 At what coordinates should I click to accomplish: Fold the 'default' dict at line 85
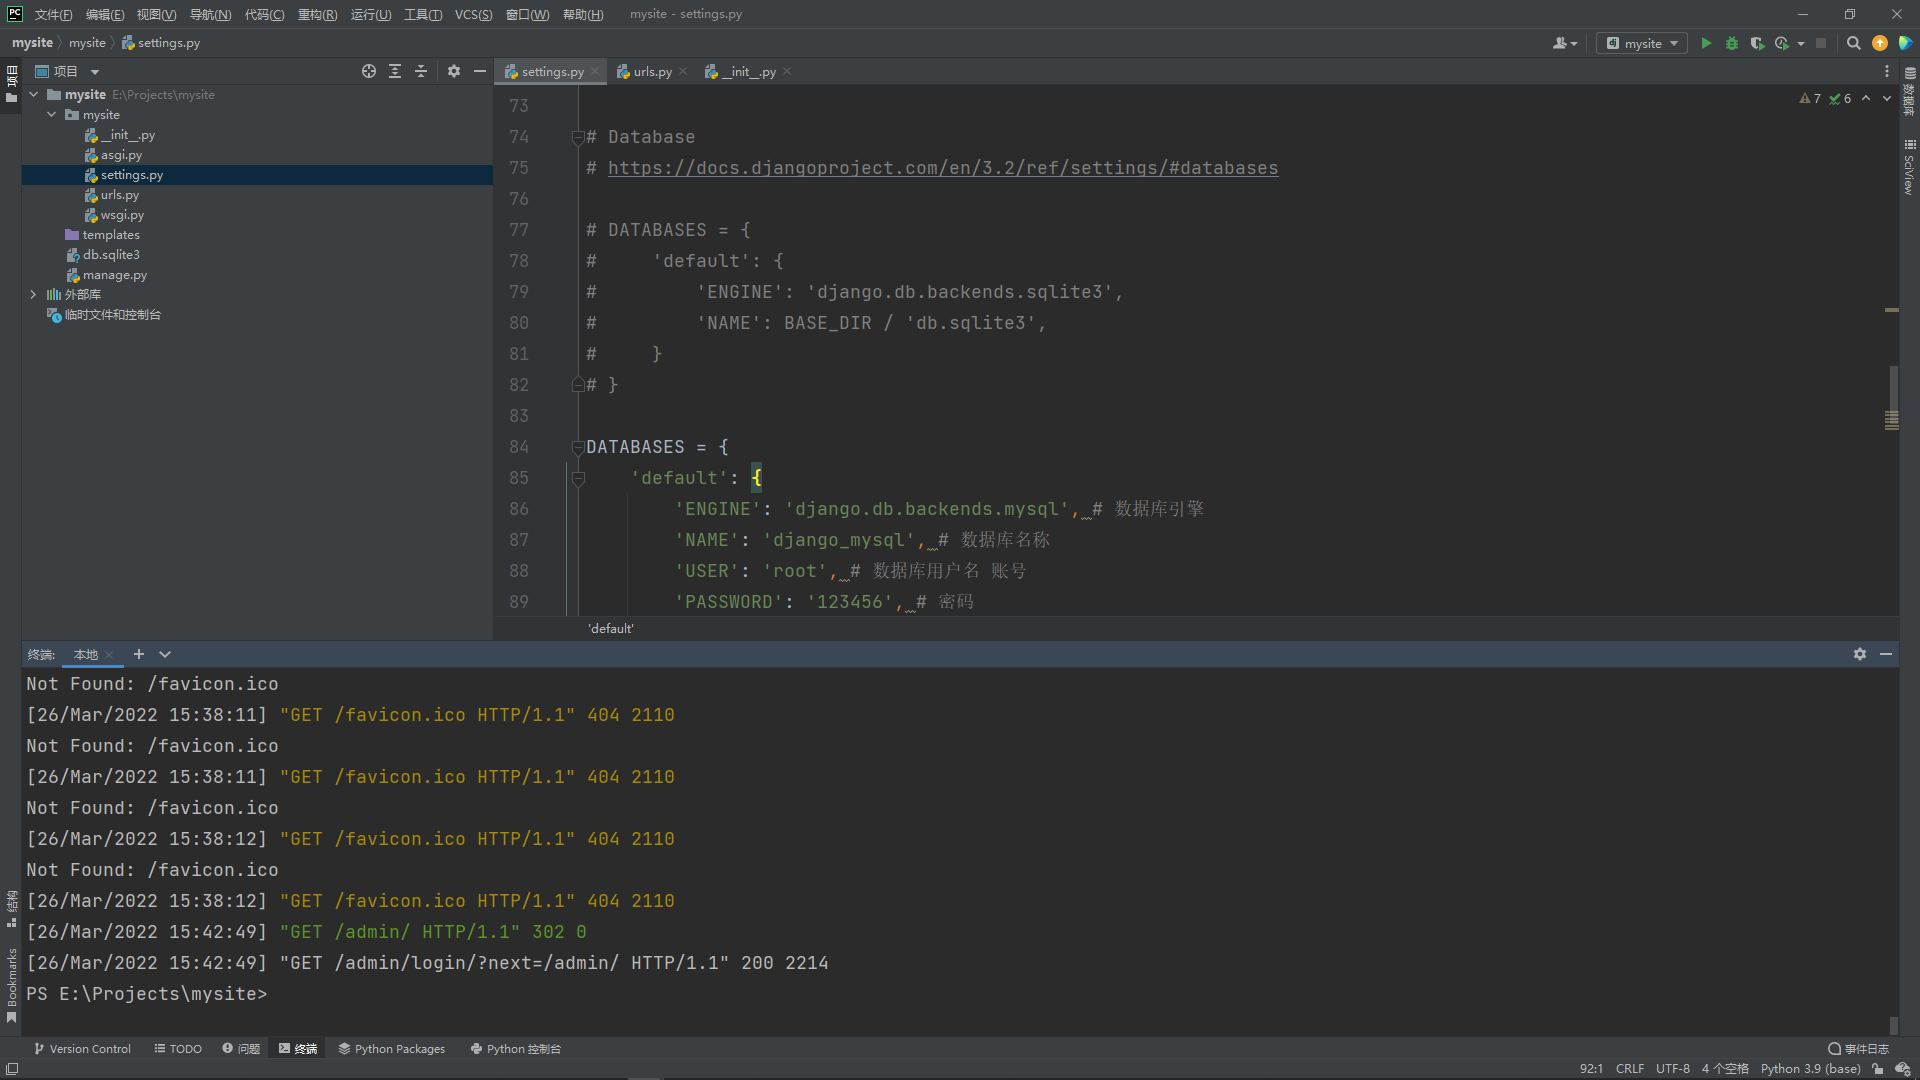pyautogui.click(x=578, y=478)
